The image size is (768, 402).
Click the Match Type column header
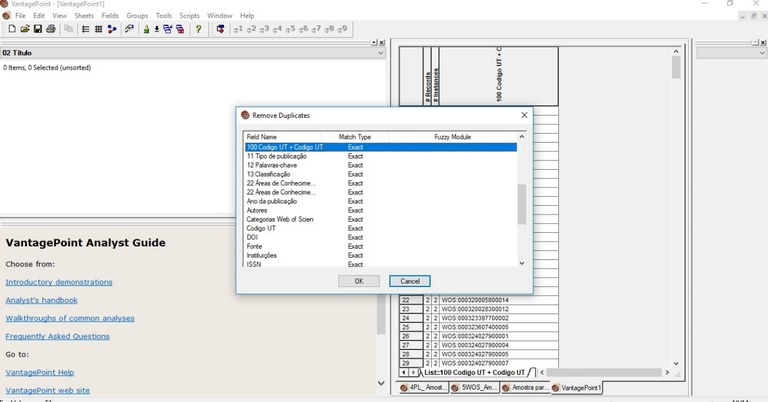355,137
